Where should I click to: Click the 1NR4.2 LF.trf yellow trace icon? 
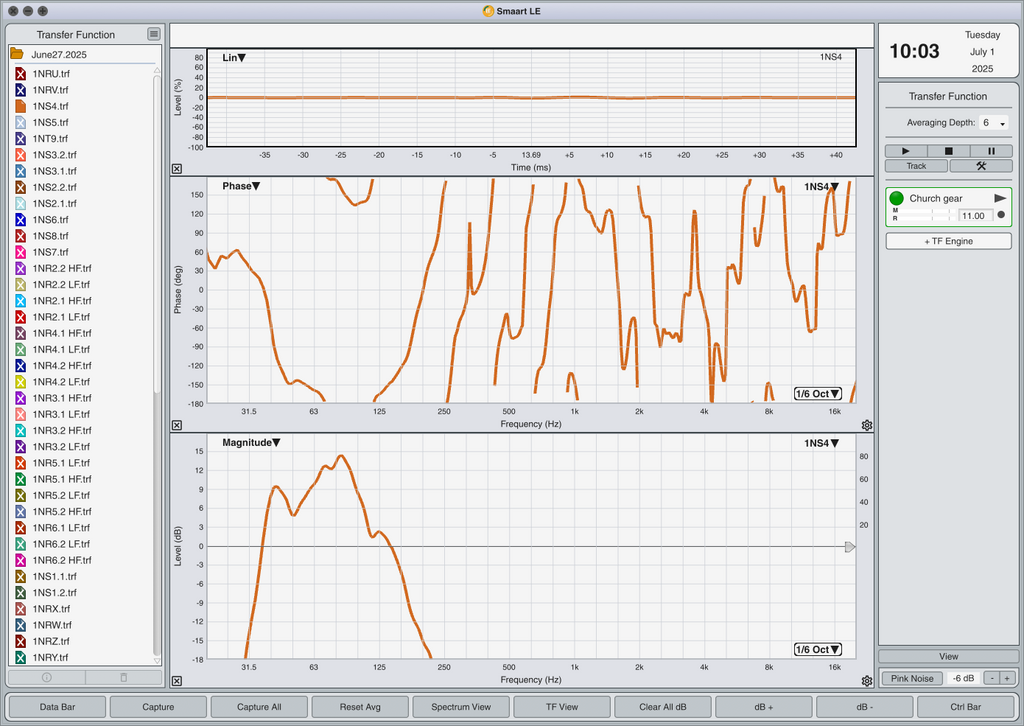click(x=20, y=382)
